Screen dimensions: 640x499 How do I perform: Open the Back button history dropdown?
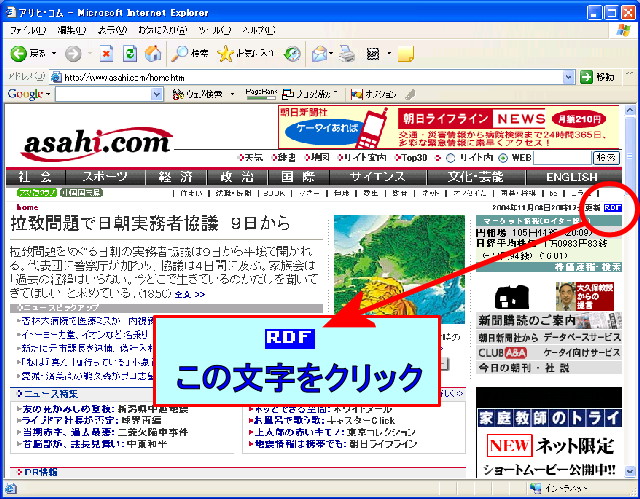[x=54, y=53]
